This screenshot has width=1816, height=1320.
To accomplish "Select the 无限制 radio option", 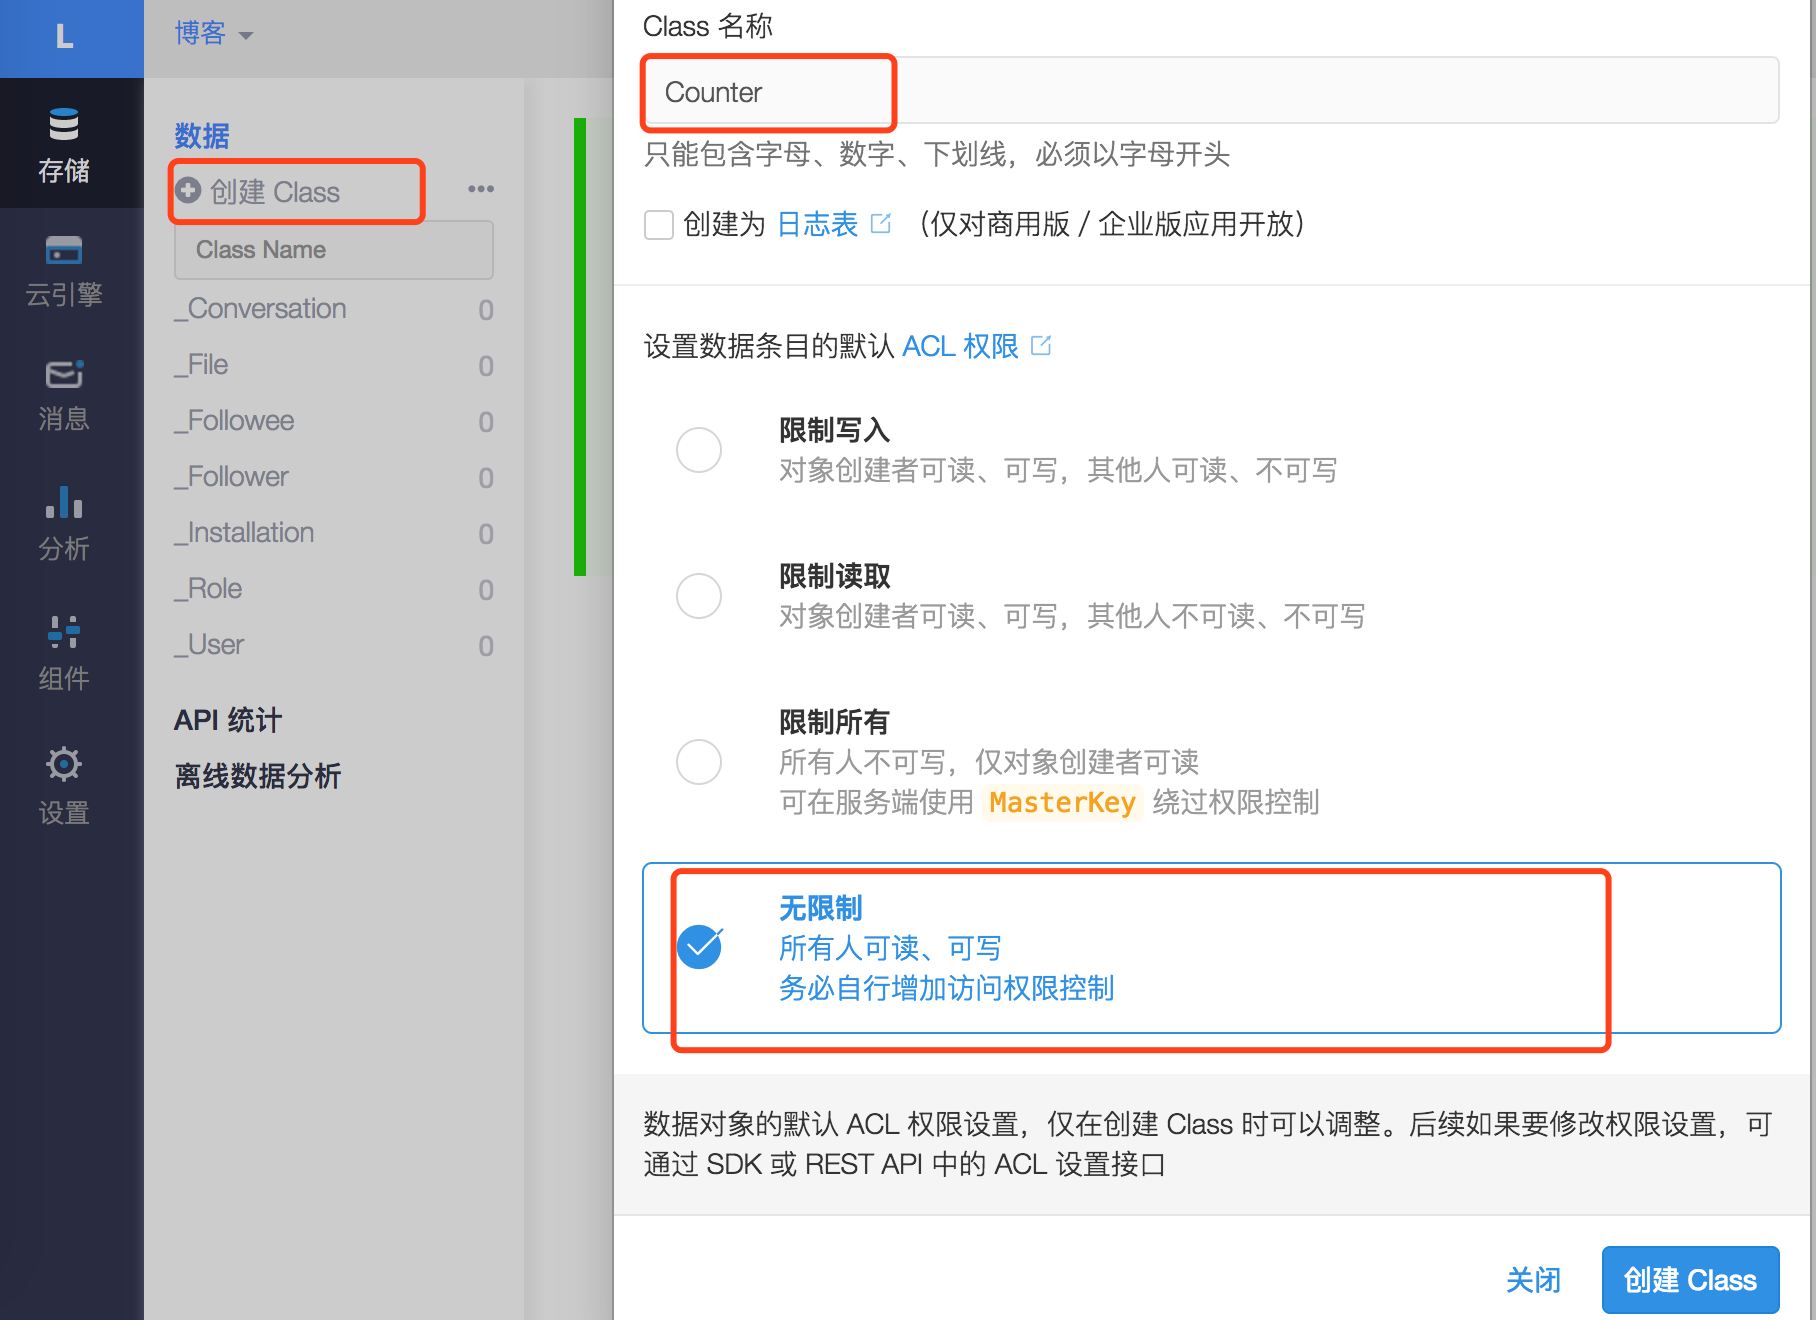I will pos(699,947).
